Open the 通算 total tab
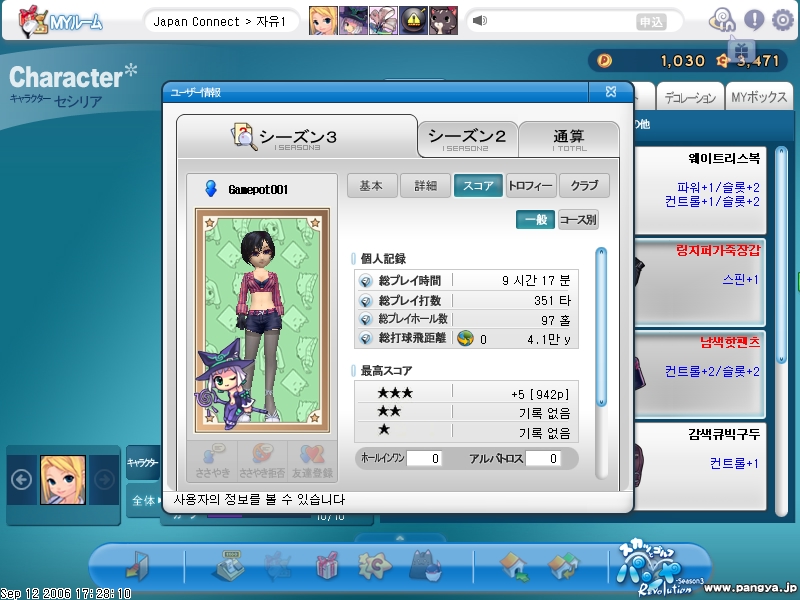The height and width of the screenshot is (600, 800). [x=568, y=138]
